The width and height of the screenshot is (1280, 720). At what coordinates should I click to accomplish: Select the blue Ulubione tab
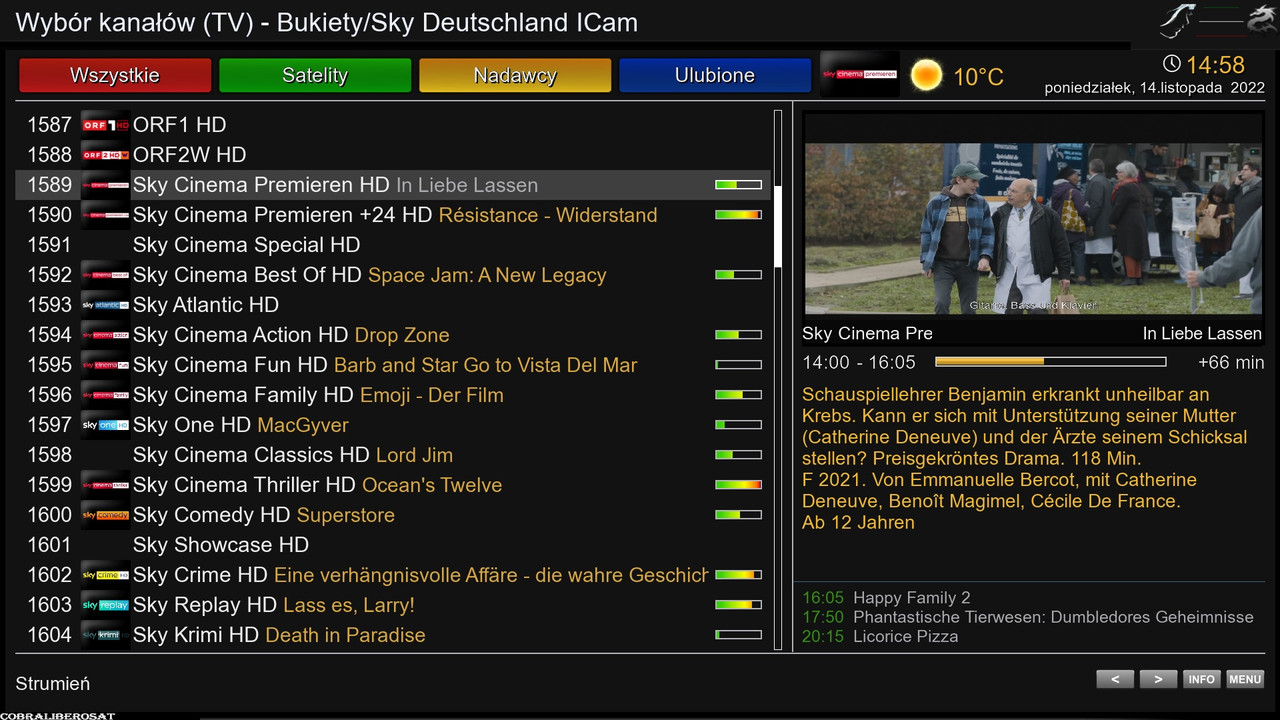715,75
